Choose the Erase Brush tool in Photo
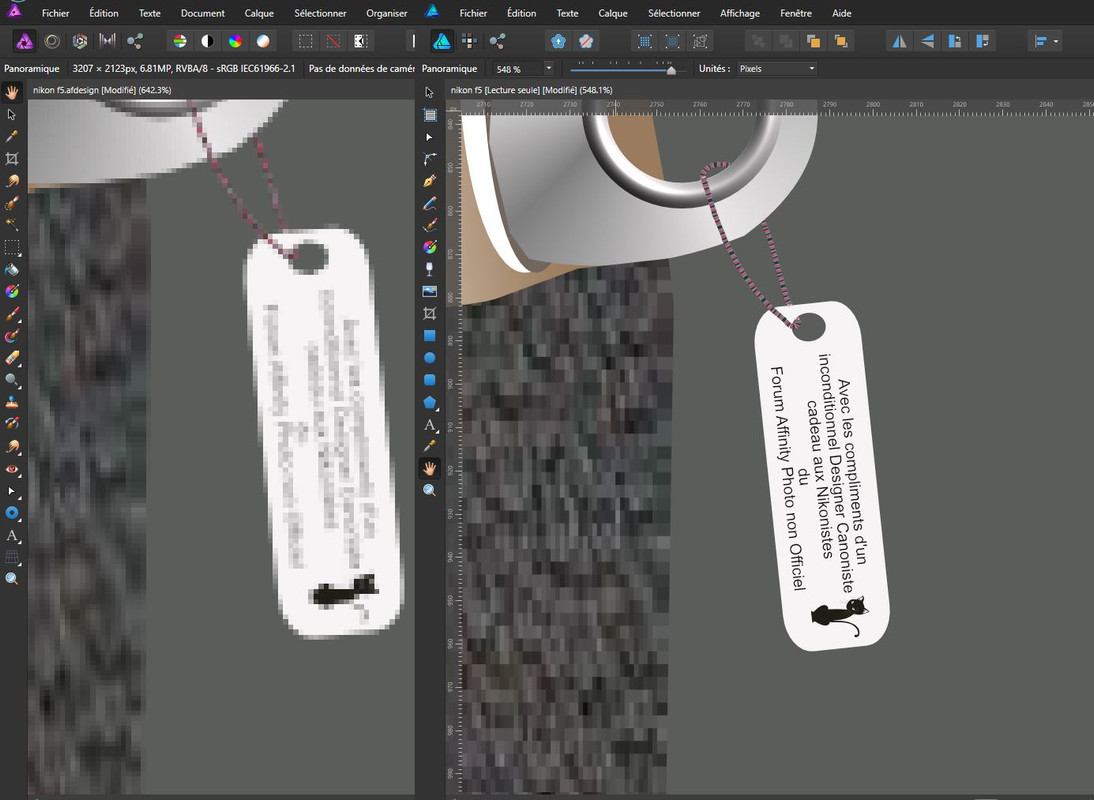Screen dimensions: 1094x800 [x=12, y=359]
